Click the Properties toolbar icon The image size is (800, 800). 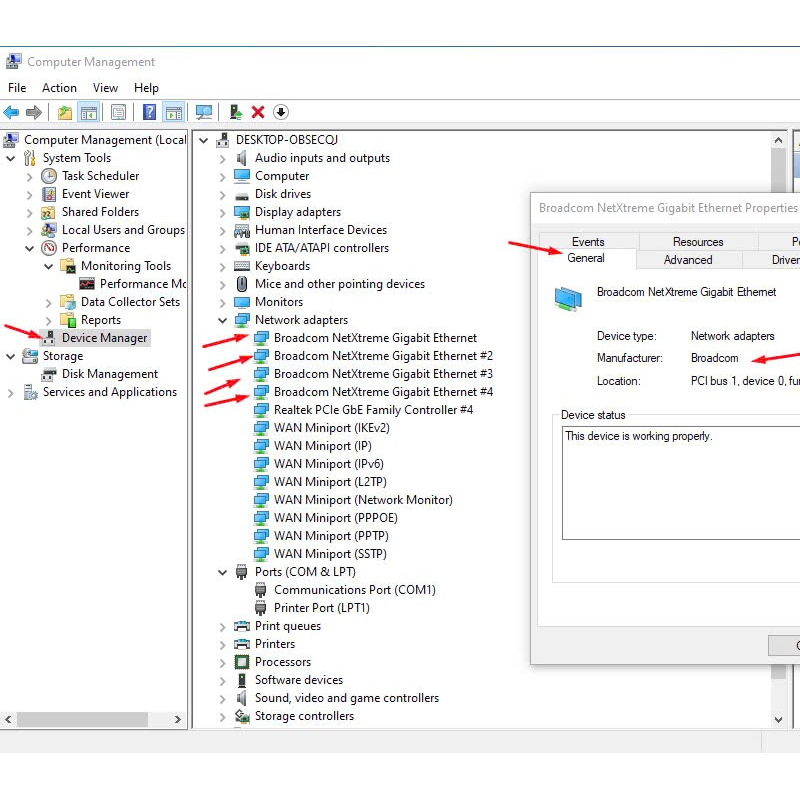tap(118, 112)
